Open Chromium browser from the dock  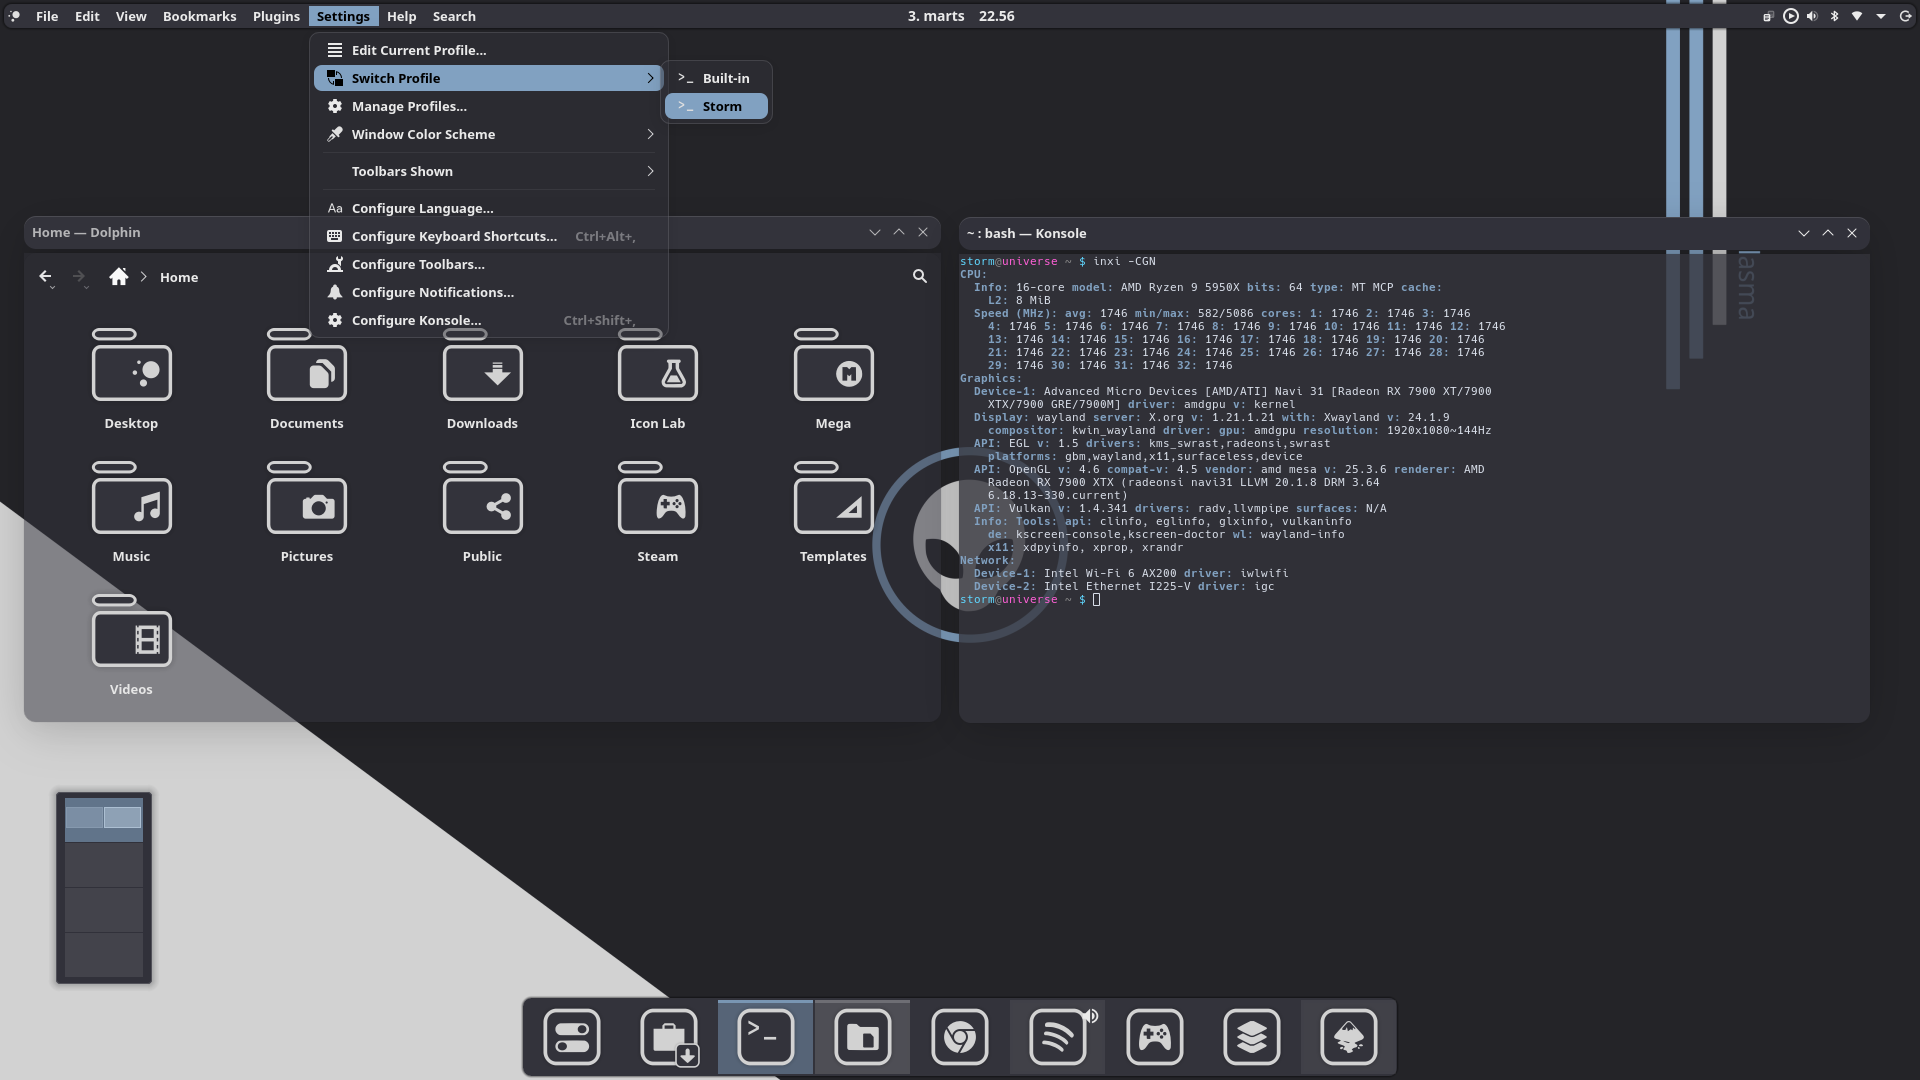point(959,1037)
